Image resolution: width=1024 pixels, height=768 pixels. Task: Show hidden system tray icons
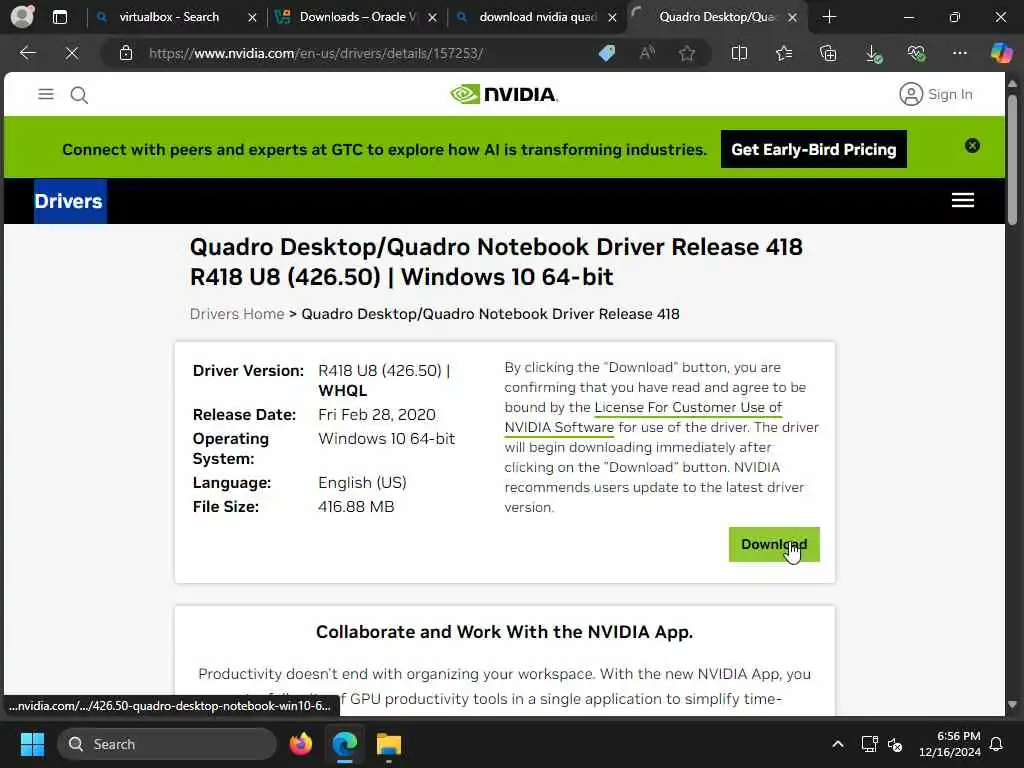838,744
